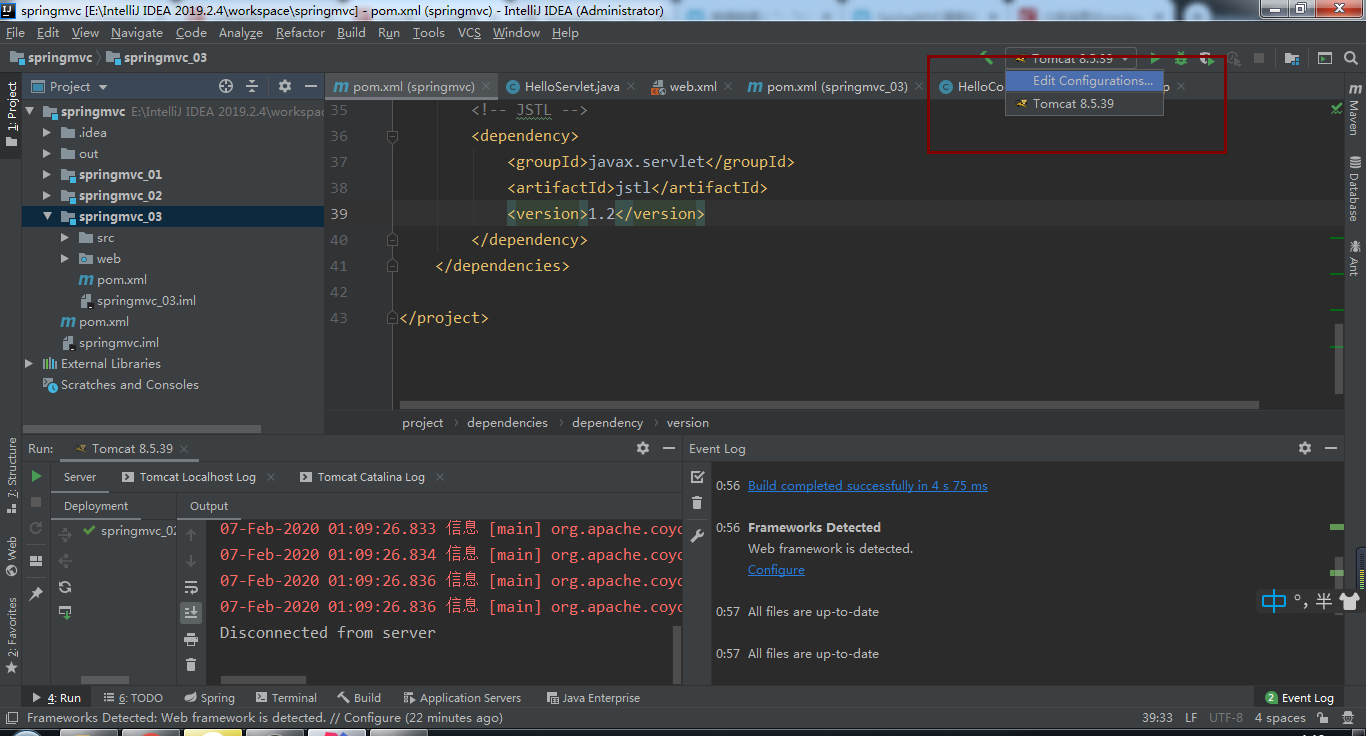The width and height of the screenshot is (1366, 736).
Task: Open the Refactor menu
Action: tap(300, 33)
